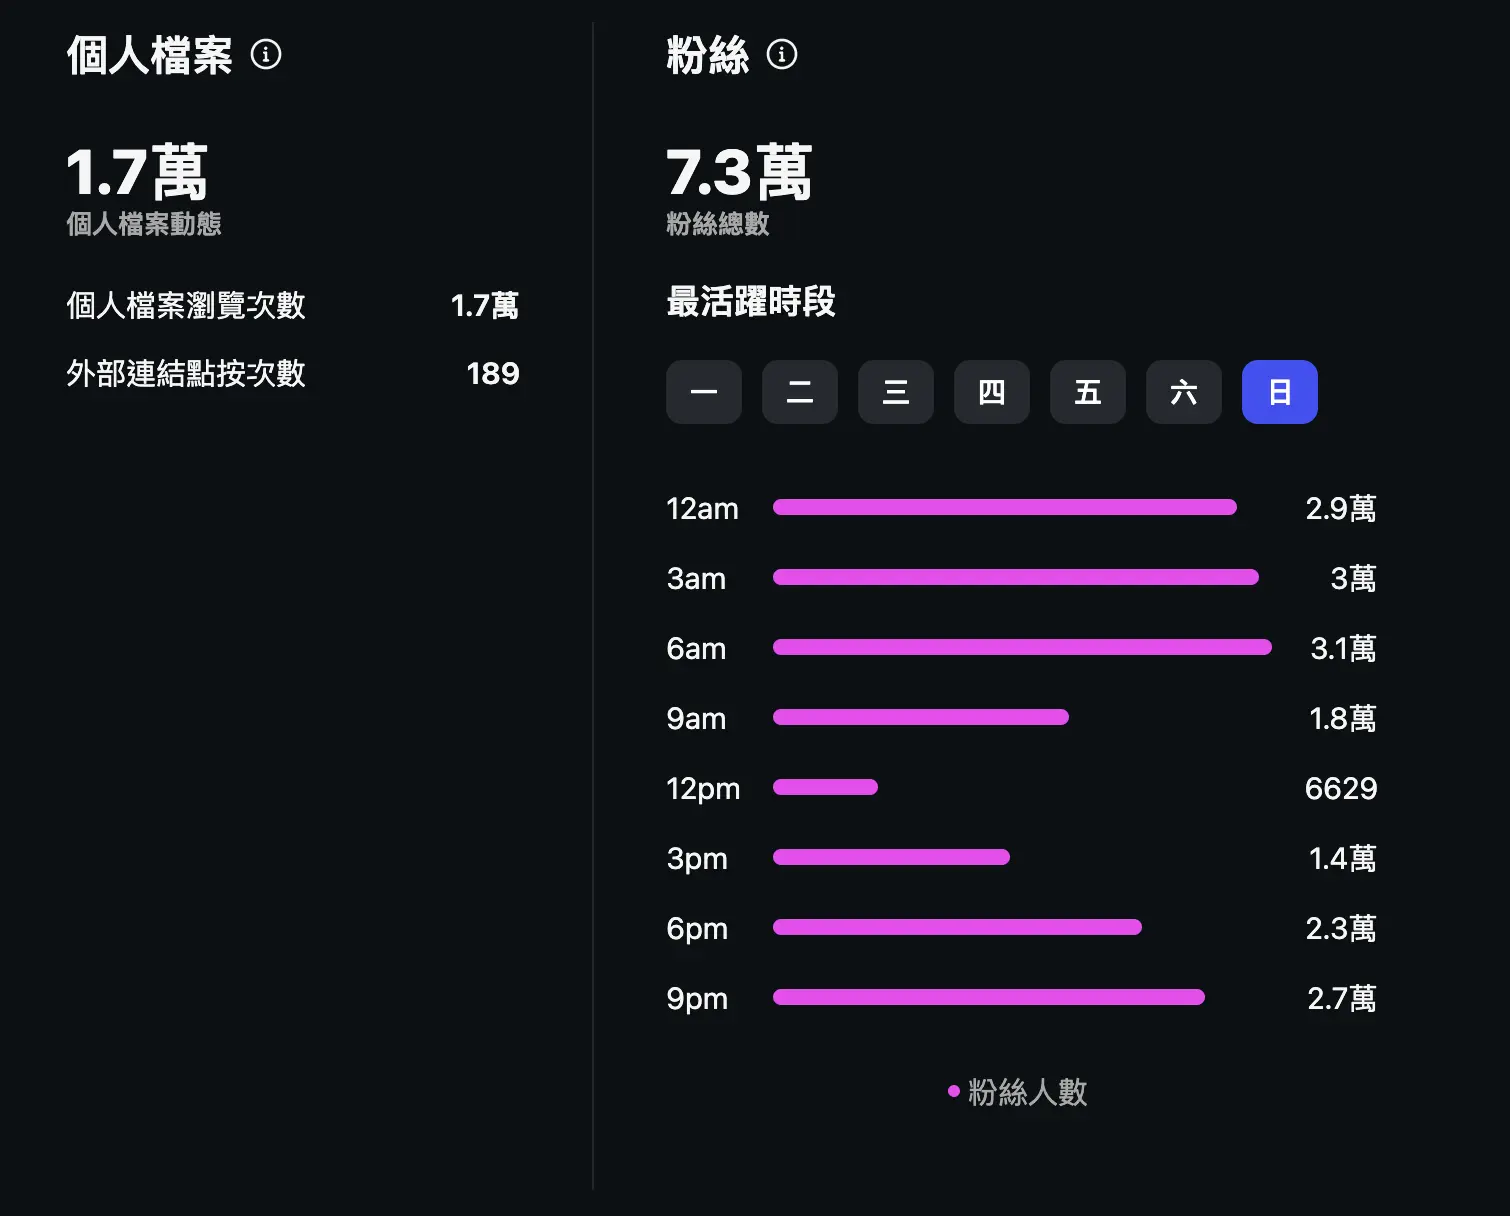Click the 外部連結點按次數 row label

(x=186, y=373)
